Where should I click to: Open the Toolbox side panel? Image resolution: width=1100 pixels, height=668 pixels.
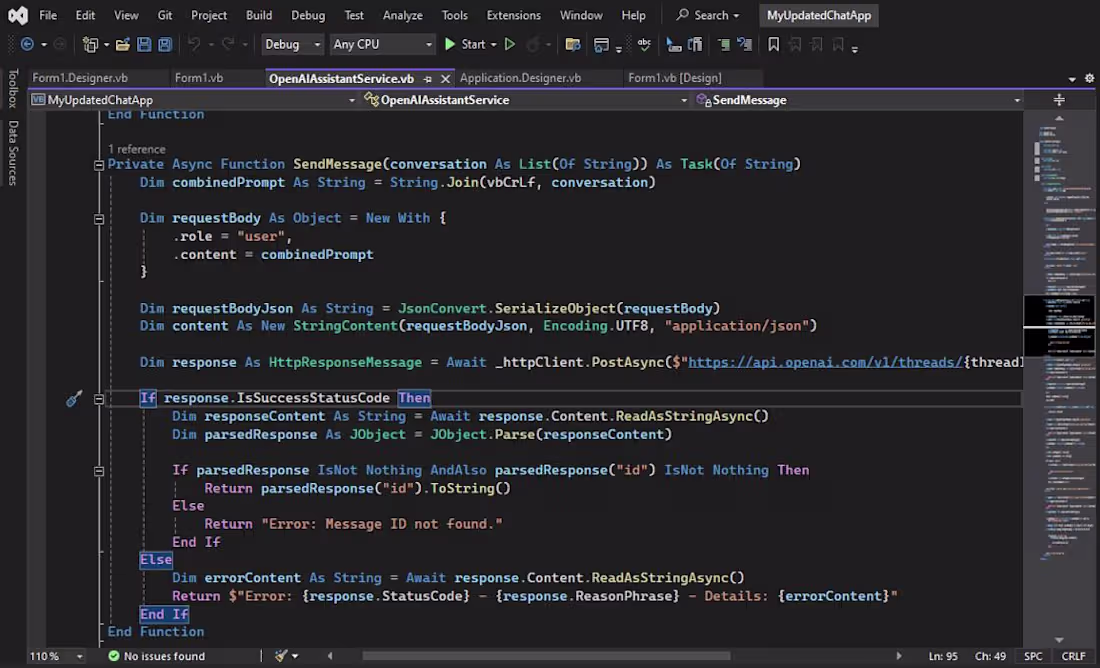click(13, 88)
